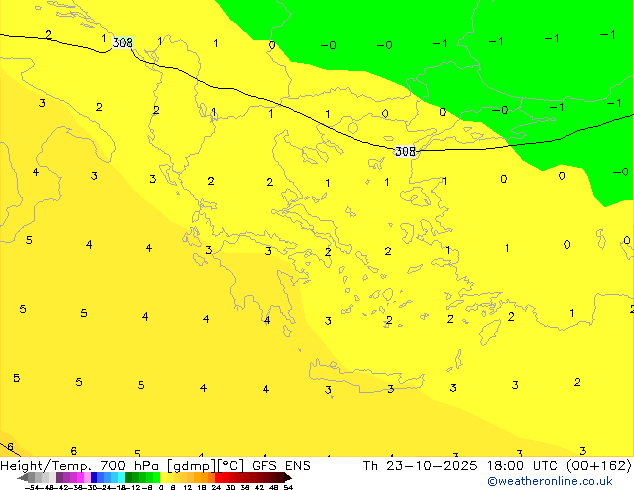Click the '24' legend scale value
Image resolution: width=634 pixels, height=490 pixels.
(x=216, y=488)
